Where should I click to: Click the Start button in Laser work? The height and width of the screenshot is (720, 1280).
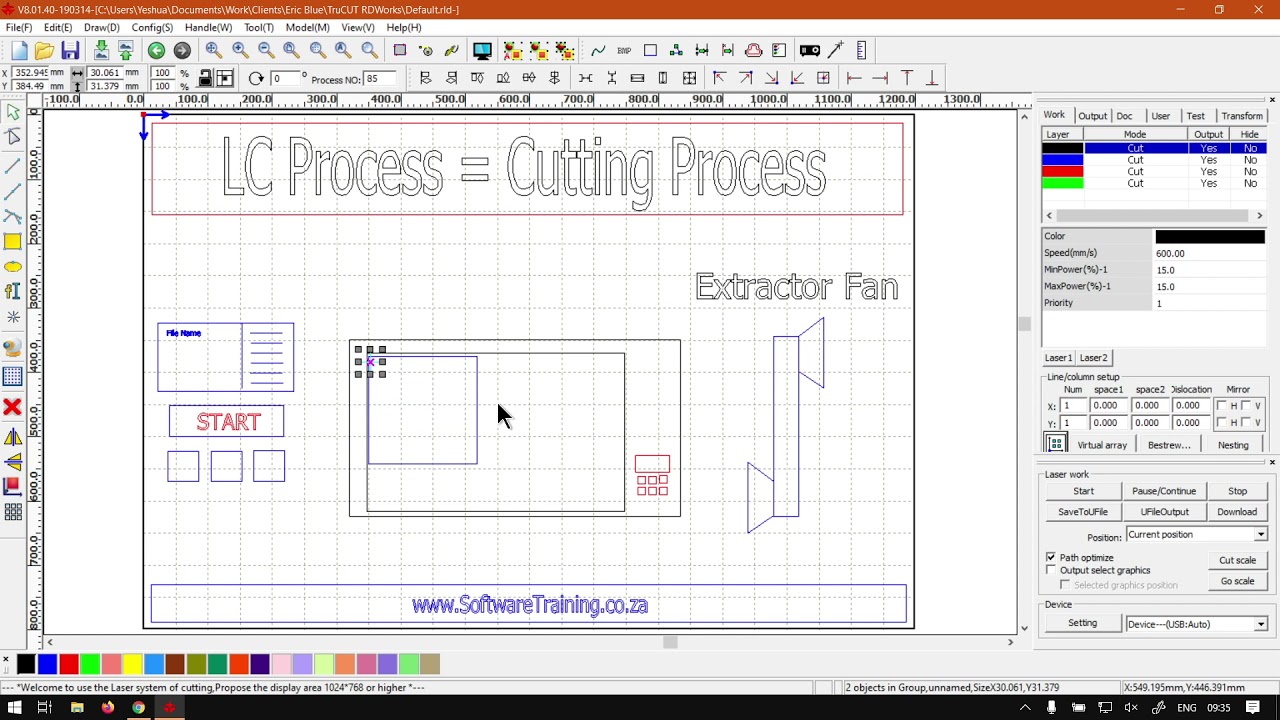coord(1083,491)
